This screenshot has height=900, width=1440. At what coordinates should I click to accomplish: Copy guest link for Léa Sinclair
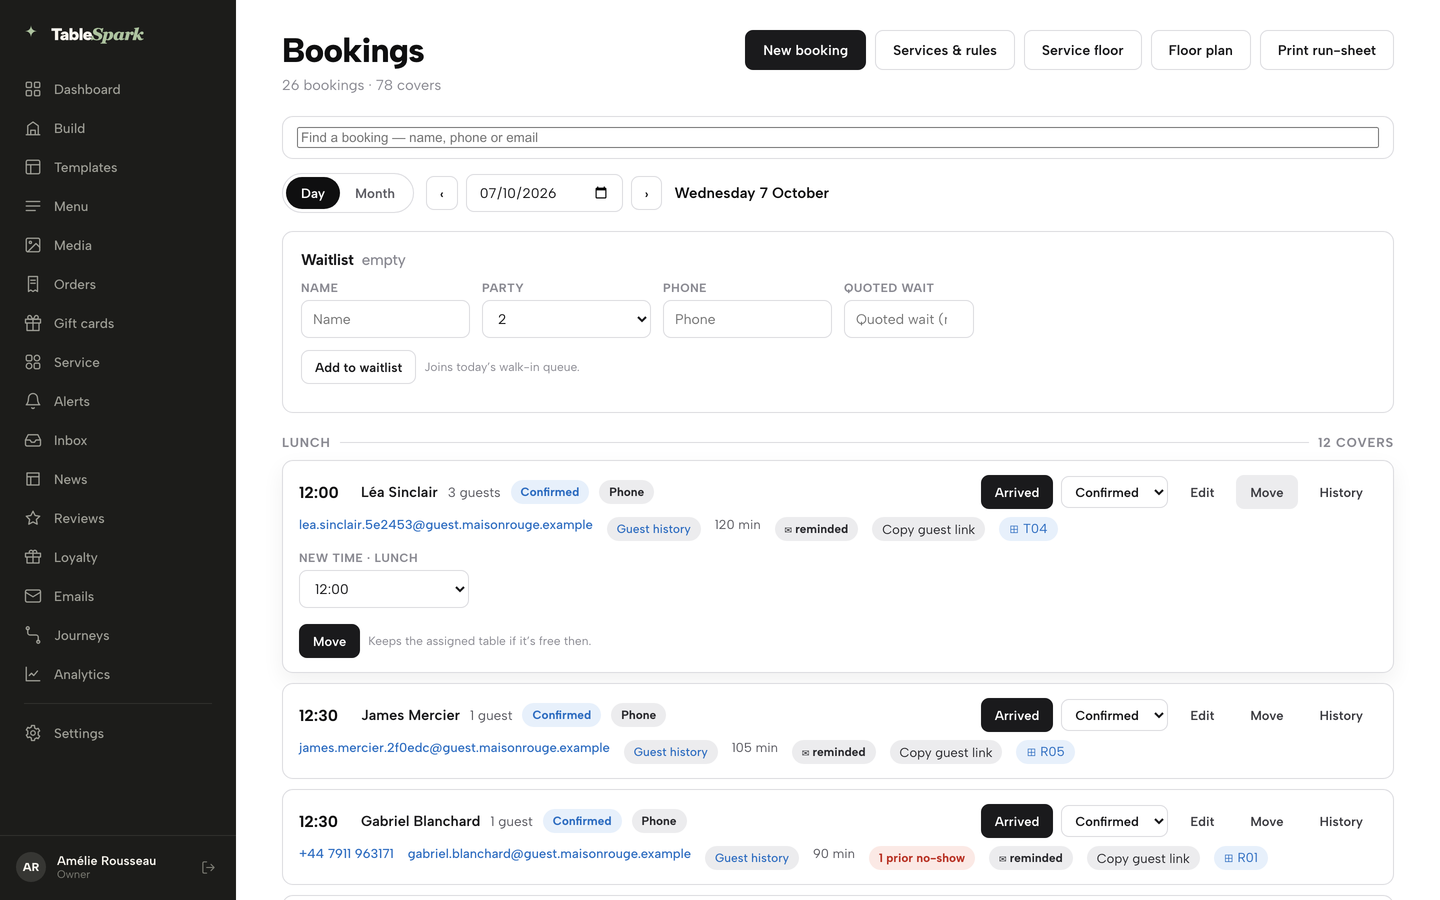pos(928,529)
